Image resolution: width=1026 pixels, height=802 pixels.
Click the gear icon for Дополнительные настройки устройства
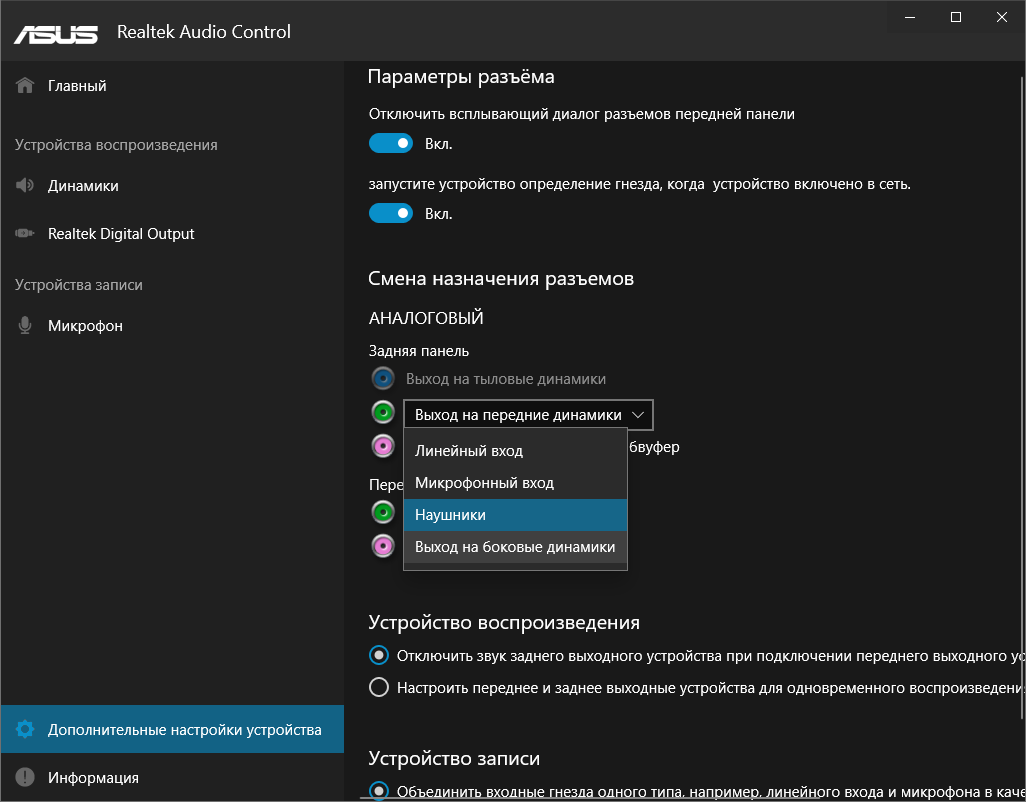point(26,730)
